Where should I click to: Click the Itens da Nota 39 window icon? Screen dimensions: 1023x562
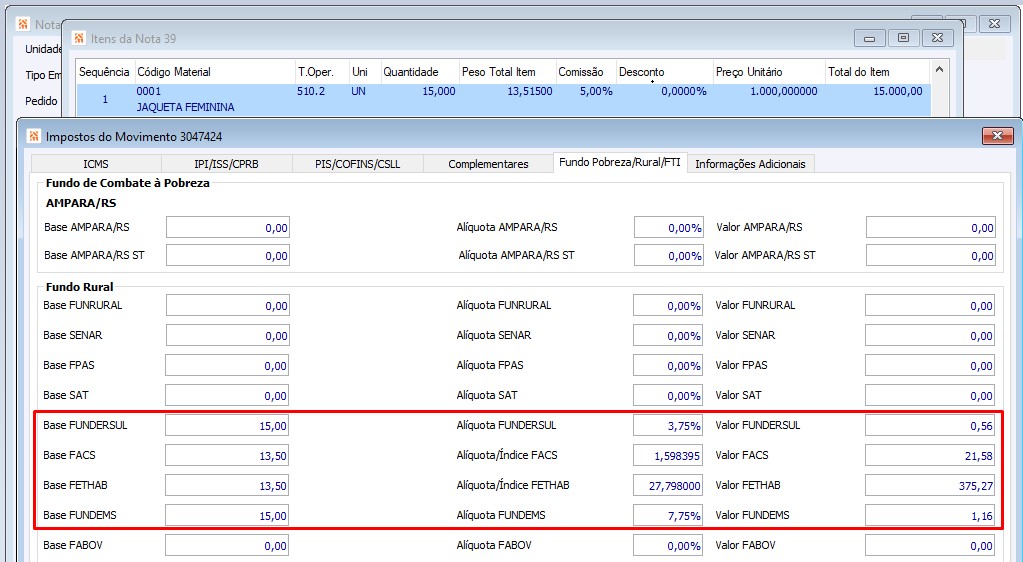pyautogui.click(x=78, y=39)
